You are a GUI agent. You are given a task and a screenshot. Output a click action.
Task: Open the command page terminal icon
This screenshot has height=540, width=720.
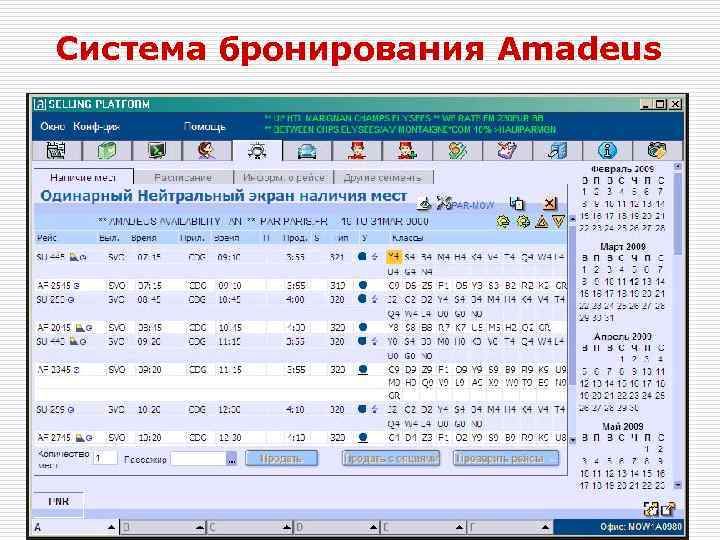157,150
